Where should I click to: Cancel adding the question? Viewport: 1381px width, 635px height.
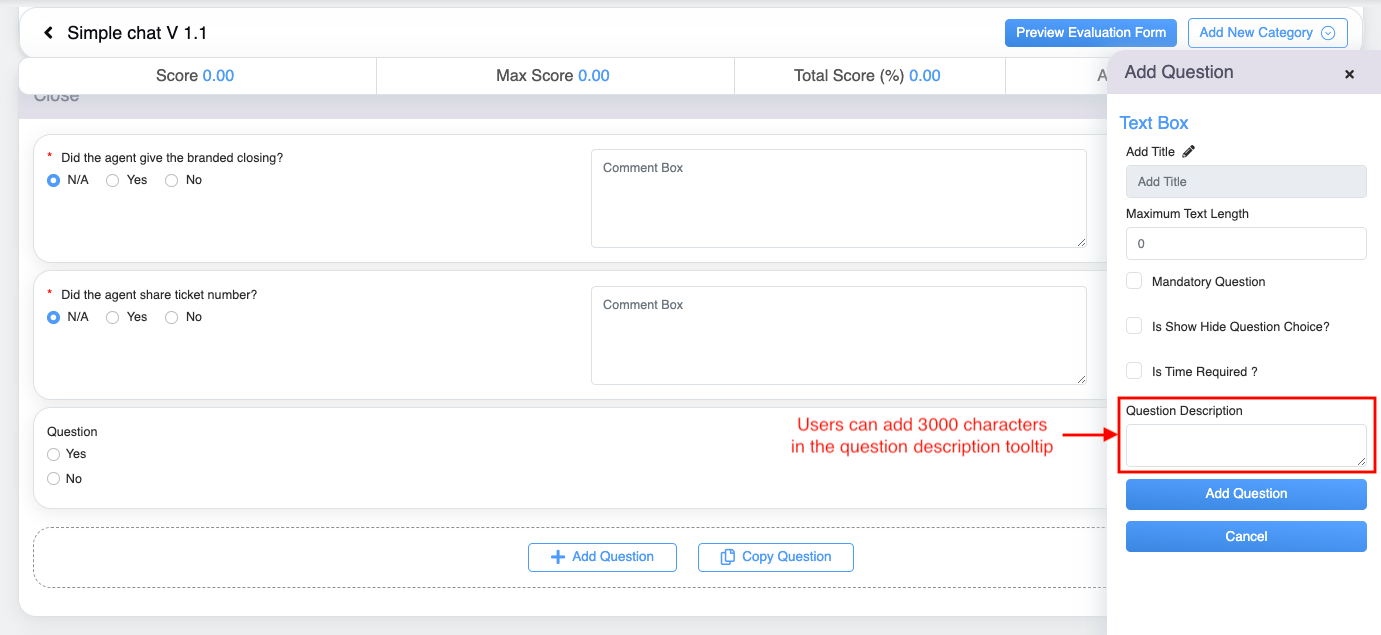pos(1245,536)
